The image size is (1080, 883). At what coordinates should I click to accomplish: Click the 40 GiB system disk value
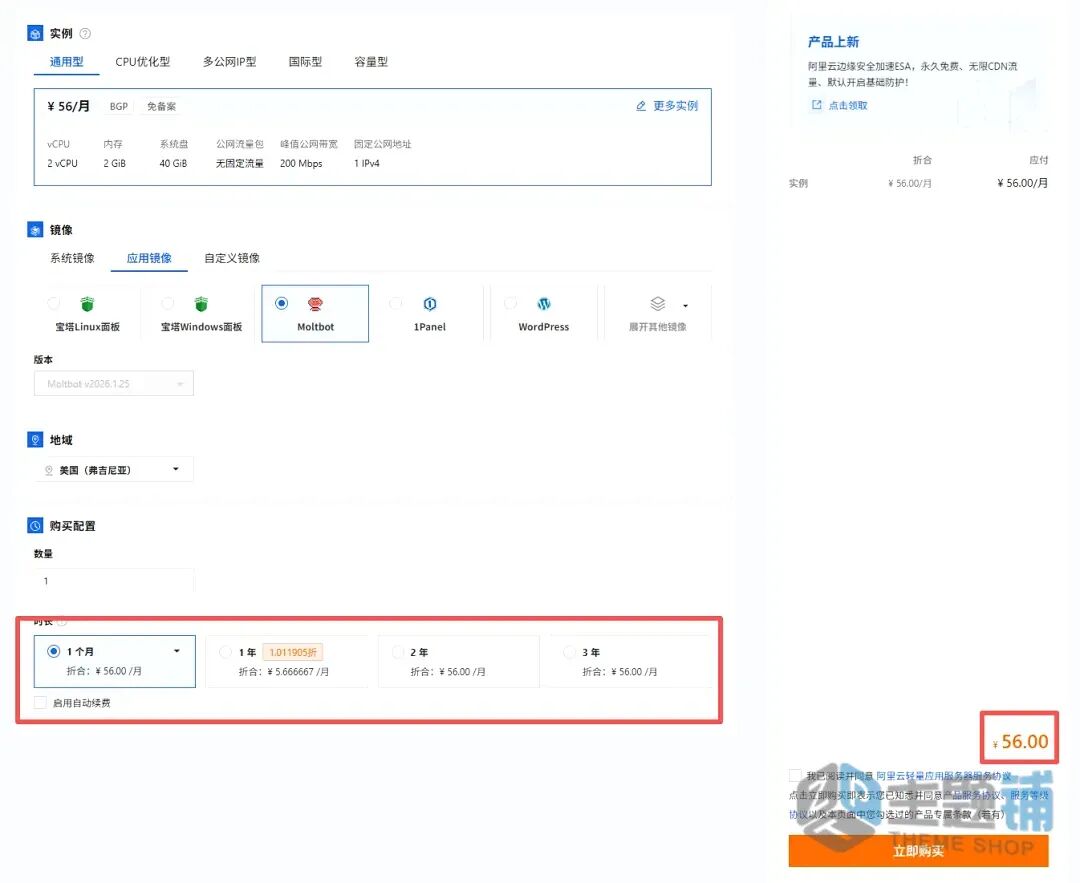174,163
